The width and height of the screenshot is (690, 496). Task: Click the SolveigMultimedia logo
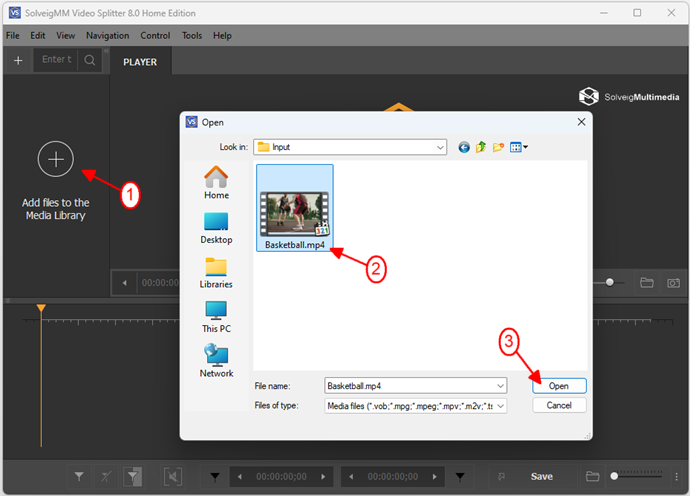tap(629, 96)
